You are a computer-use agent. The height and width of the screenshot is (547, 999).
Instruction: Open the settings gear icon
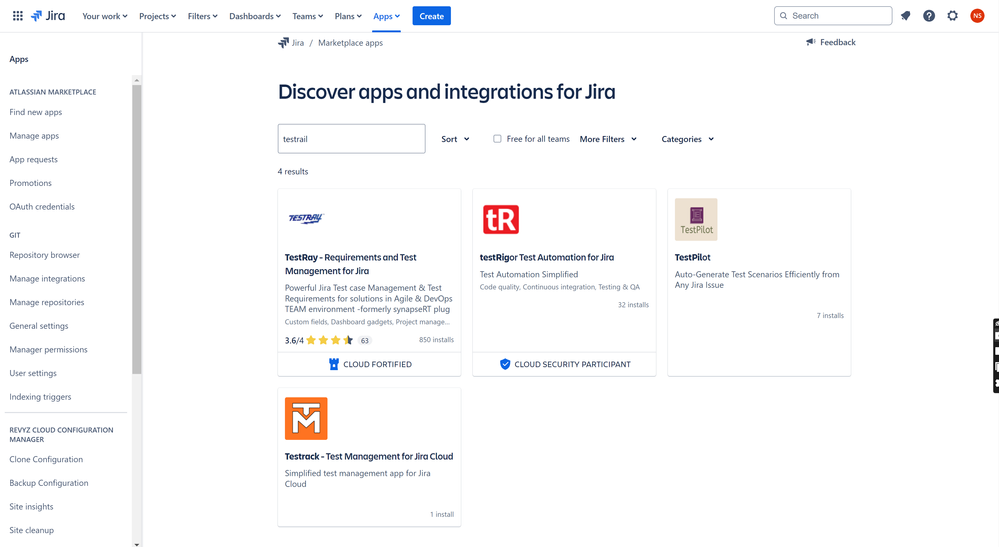click(x=952, y=16)
